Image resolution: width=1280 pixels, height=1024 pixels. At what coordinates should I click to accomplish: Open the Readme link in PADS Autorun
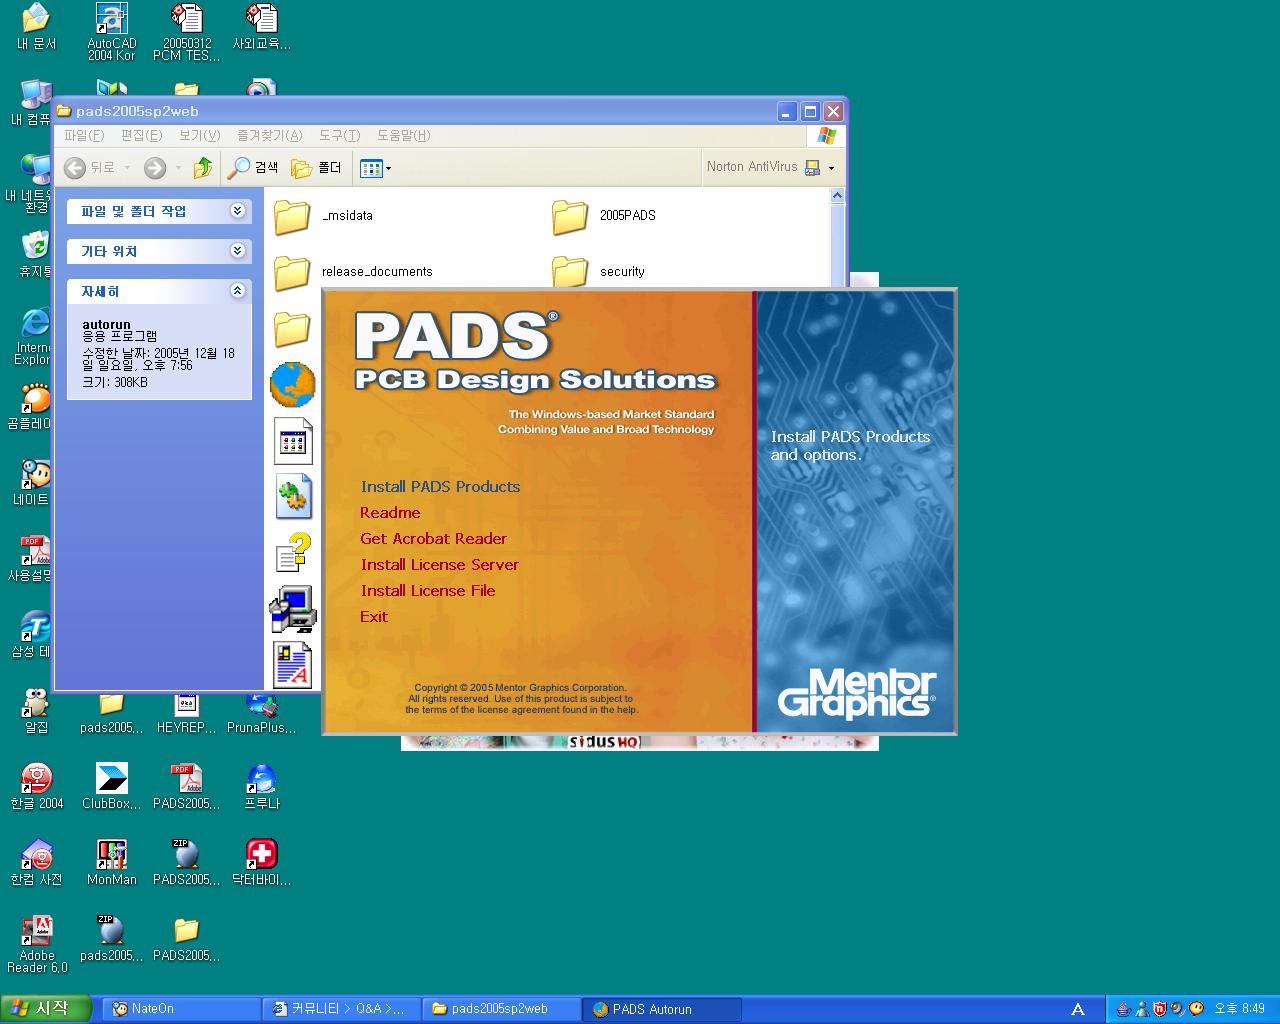(x=390, y=513)
